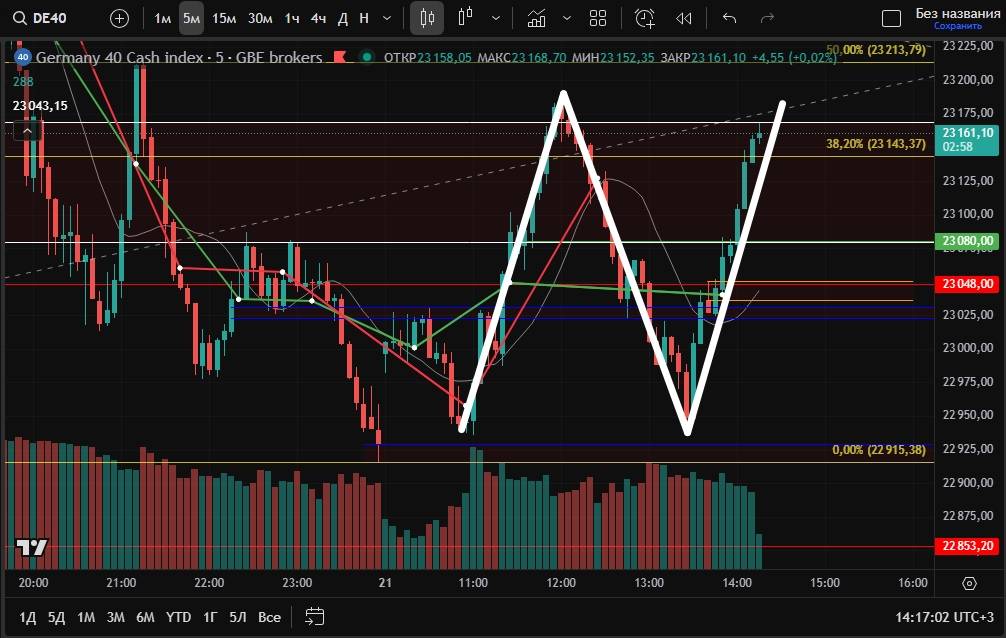The image size is (1006, 638).
Task: Toggle the layout selection square icon
Action: pyautogui.click(x=891, y=18)
